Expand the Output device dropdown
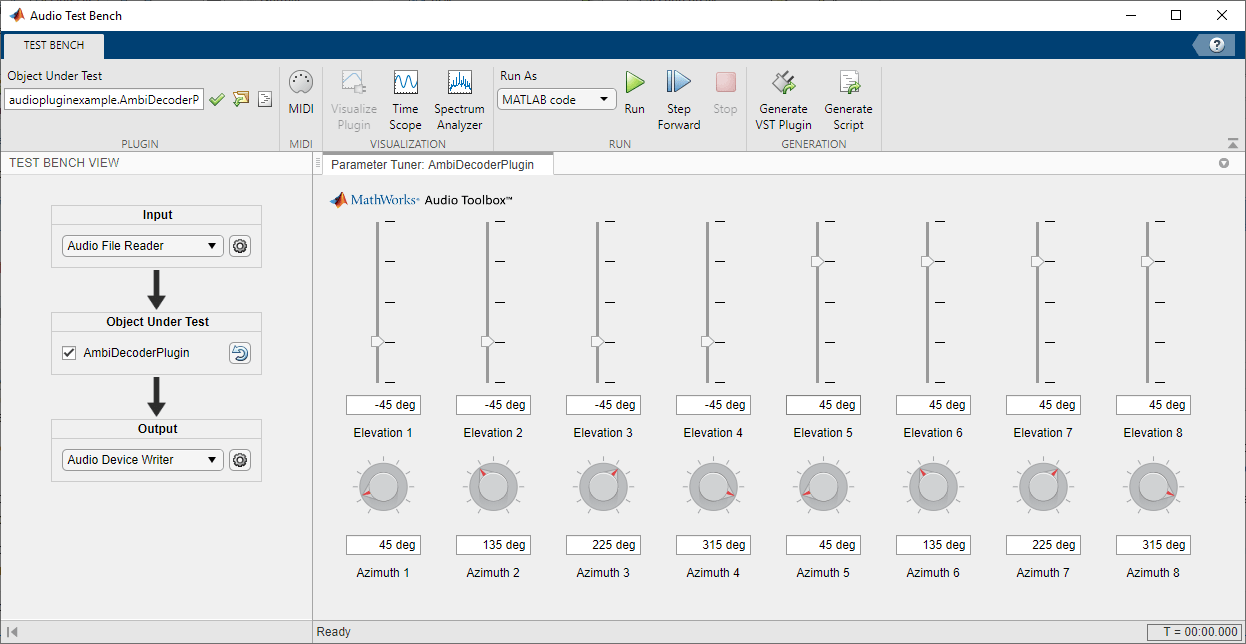The height and width of the screenshot is (644, 1246). [143, 460]
